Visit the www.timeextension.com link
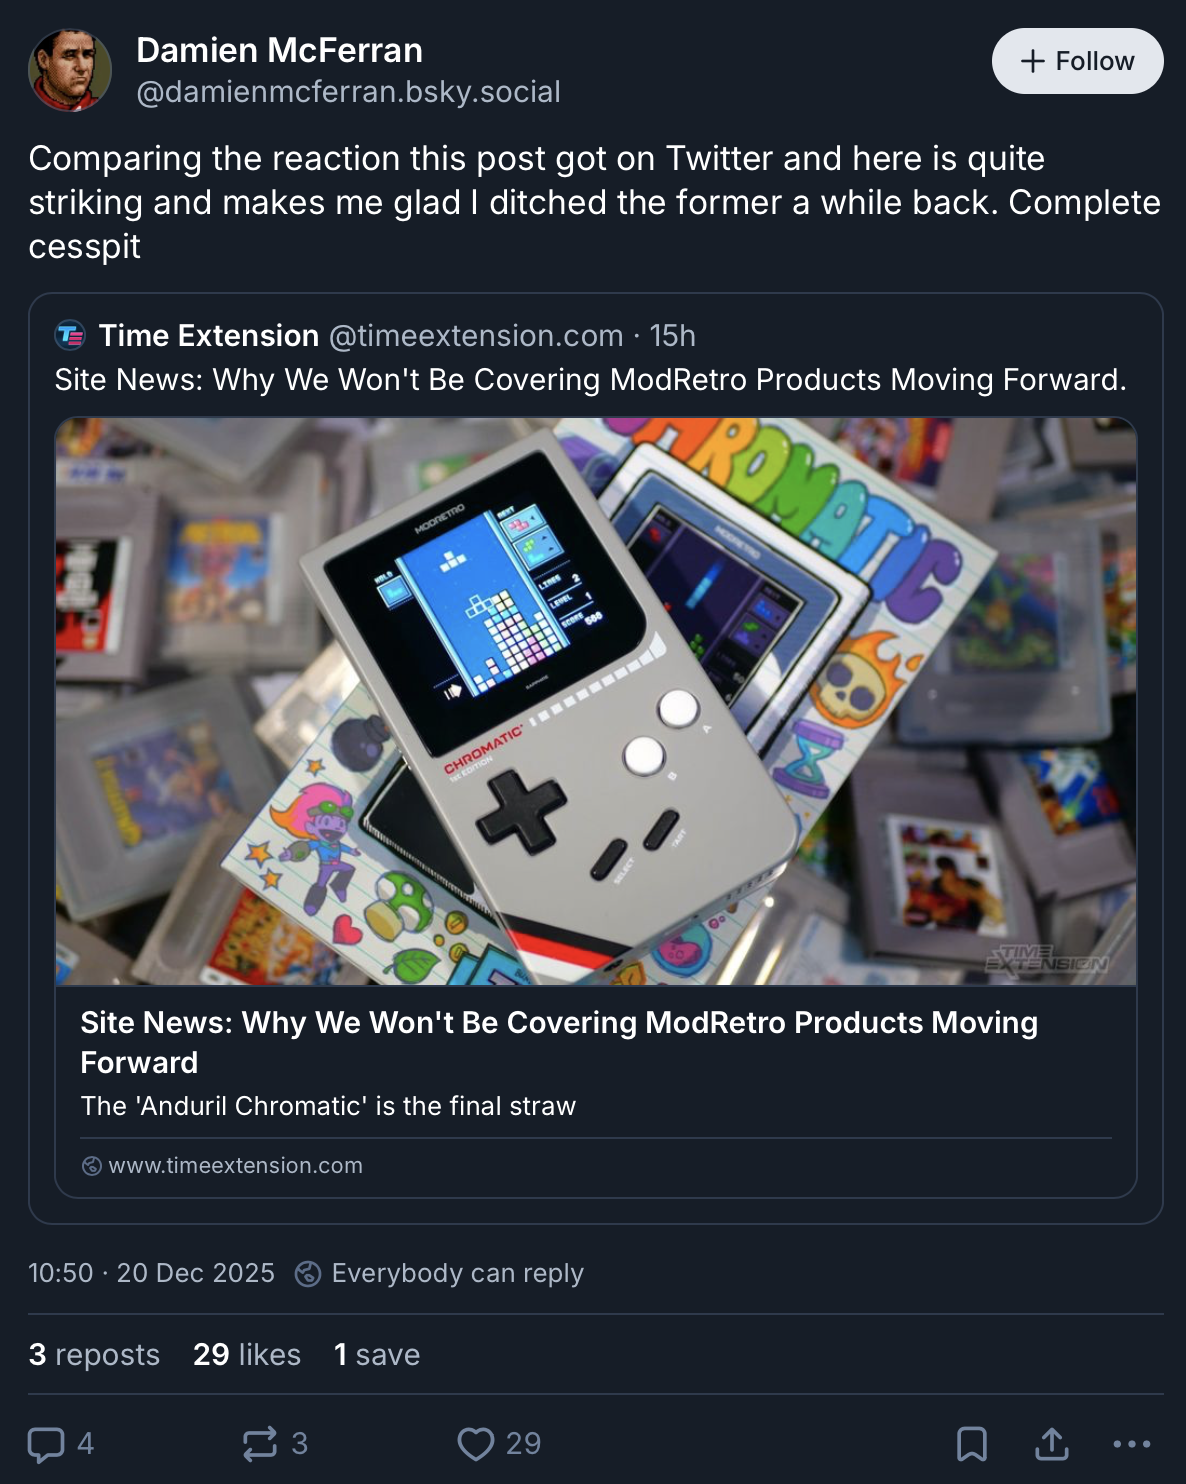Screen dimensions: 1186x1484 click(235, 1166)
